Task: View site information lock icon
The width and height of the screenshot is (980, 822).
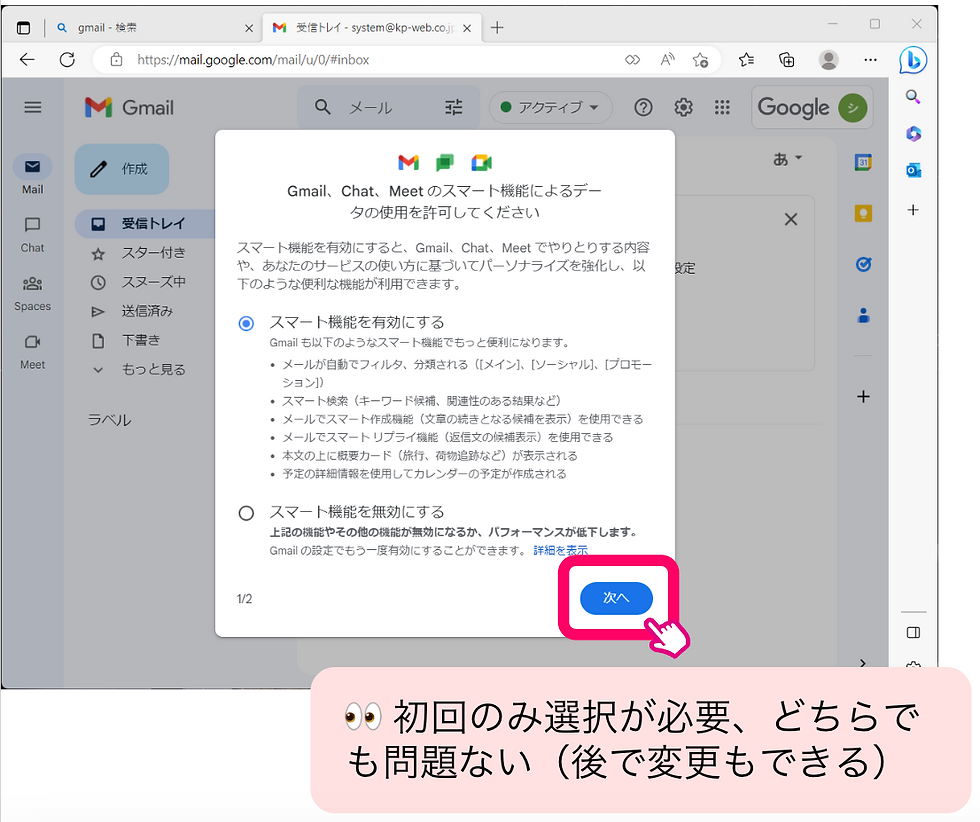Action: pyautogui.click(x=116, y=60)
